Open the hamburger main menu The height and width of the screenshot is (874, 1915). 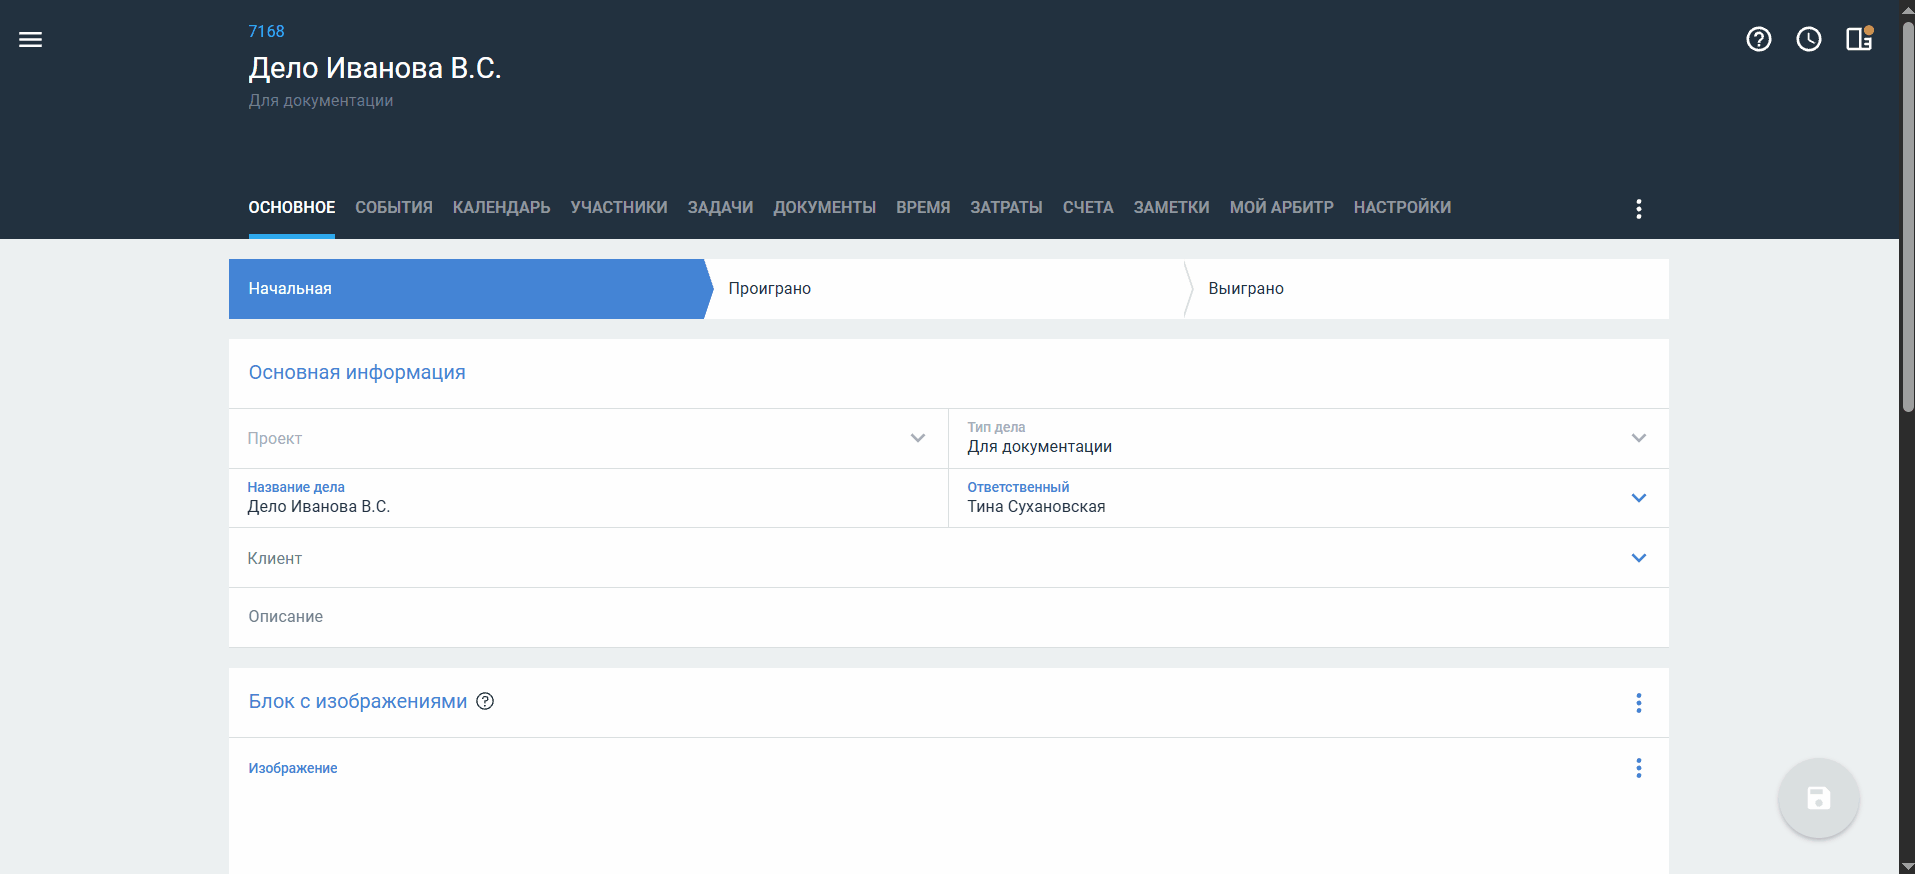click(x=30, y=40)
